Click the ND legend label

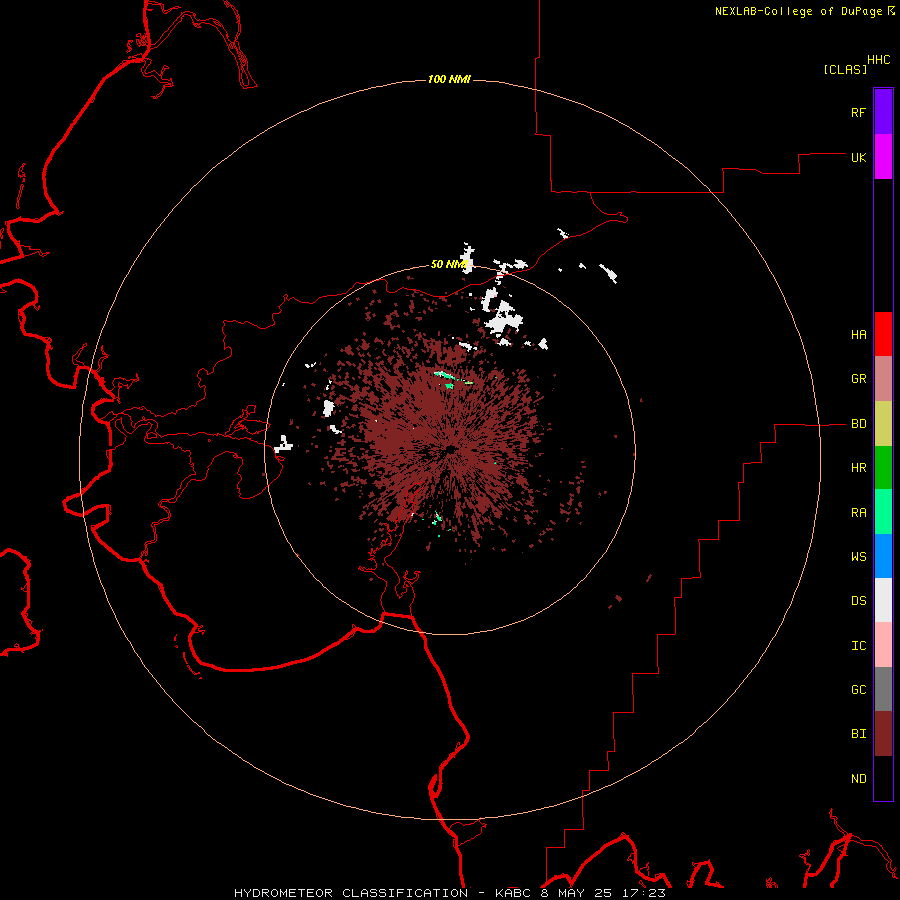pyautogui.click(x=858, y=779)
